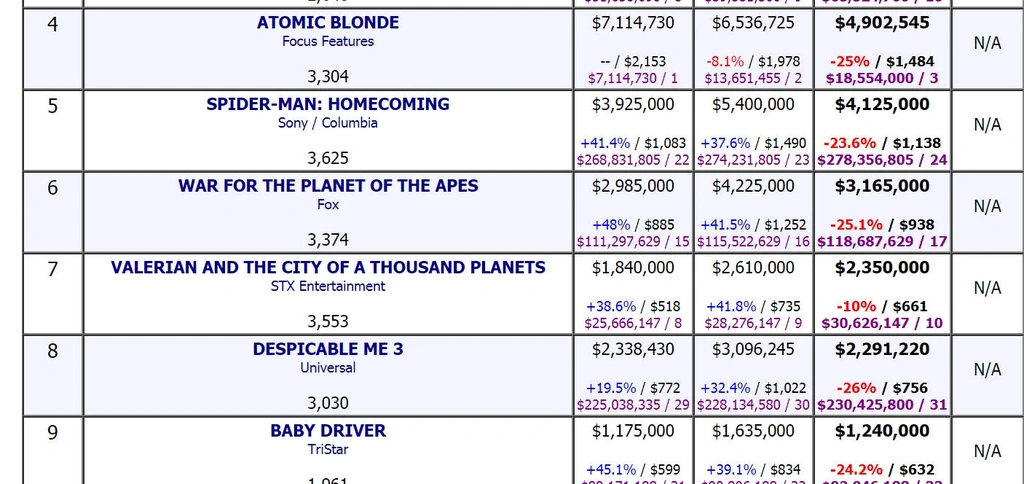Screen dimensions: 1024x484
Task: Select VALERIAN AND THE CITY OF A THOUSAND PLANETS
Action: (x=328, y=268)
